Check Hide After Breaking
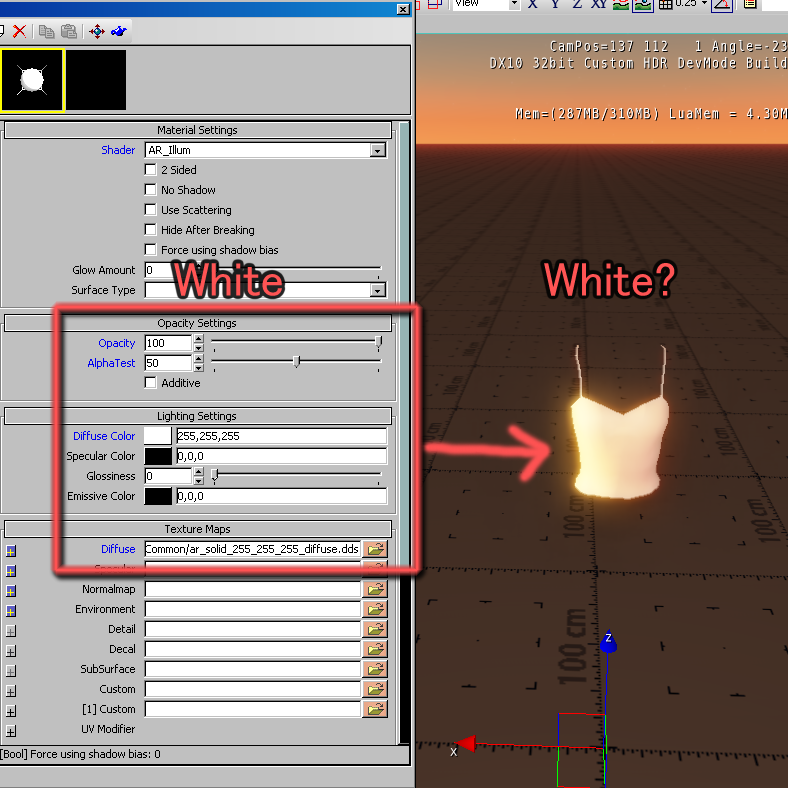The height and width of the screenshot is (788, 788). 150,230
